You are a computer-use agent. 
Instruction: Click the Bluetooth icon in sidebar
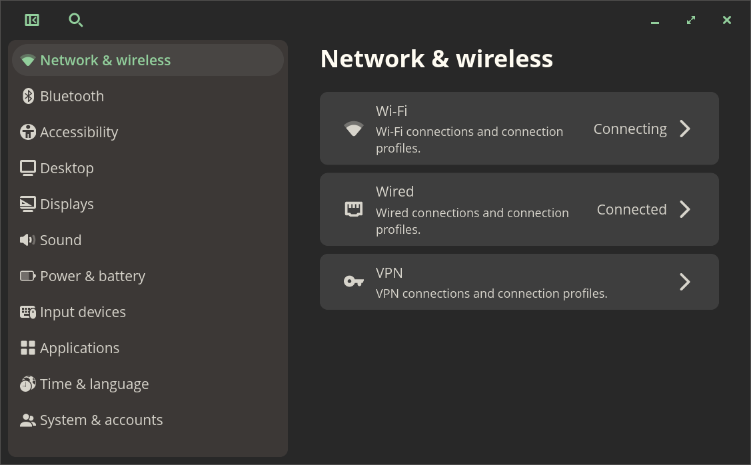click(x=28, y=96)
